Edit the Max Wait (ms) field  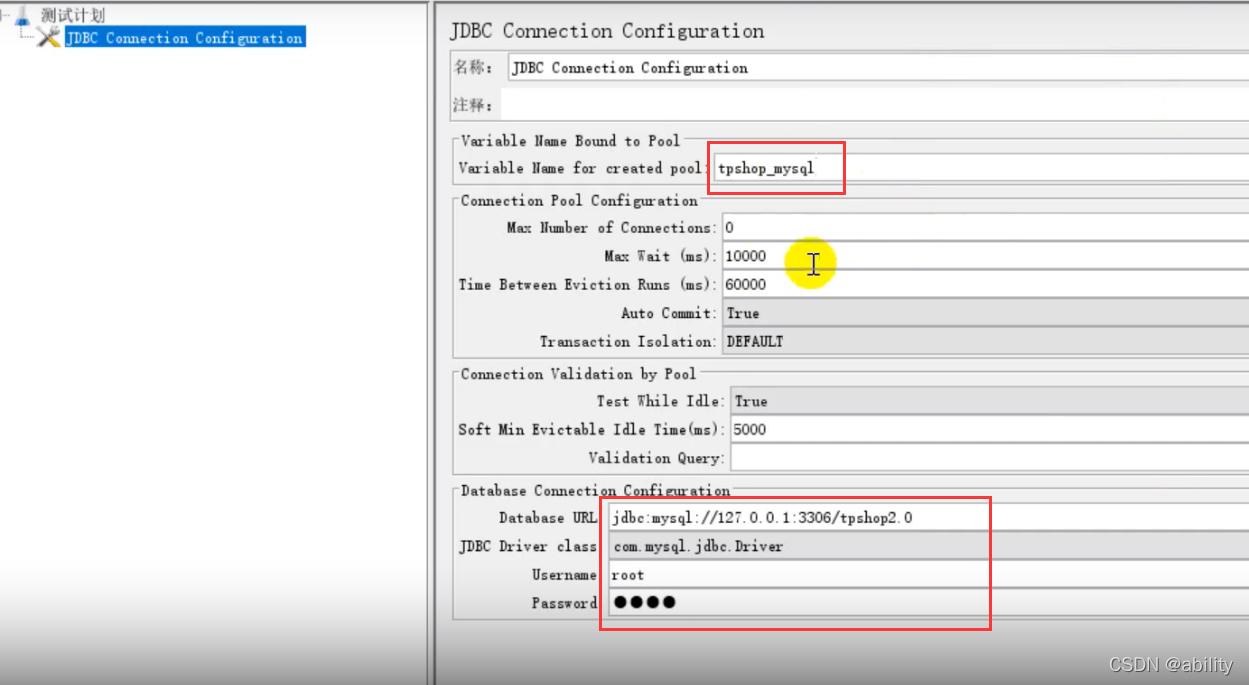985,256
